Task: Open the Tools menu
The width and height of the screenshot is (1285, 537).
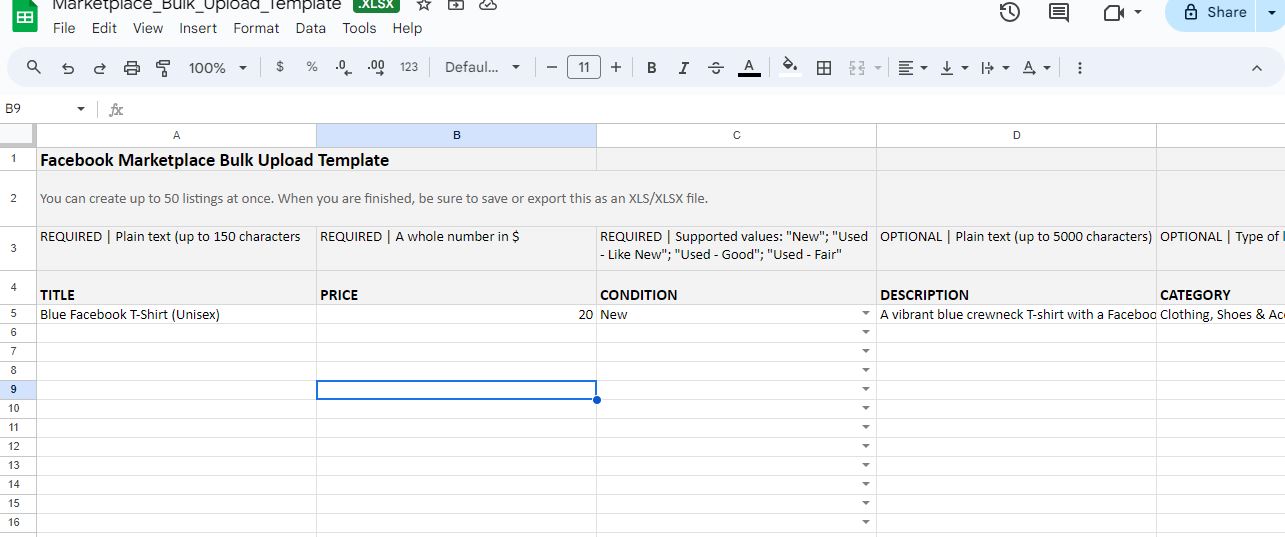Action: (x=359, y=28)
